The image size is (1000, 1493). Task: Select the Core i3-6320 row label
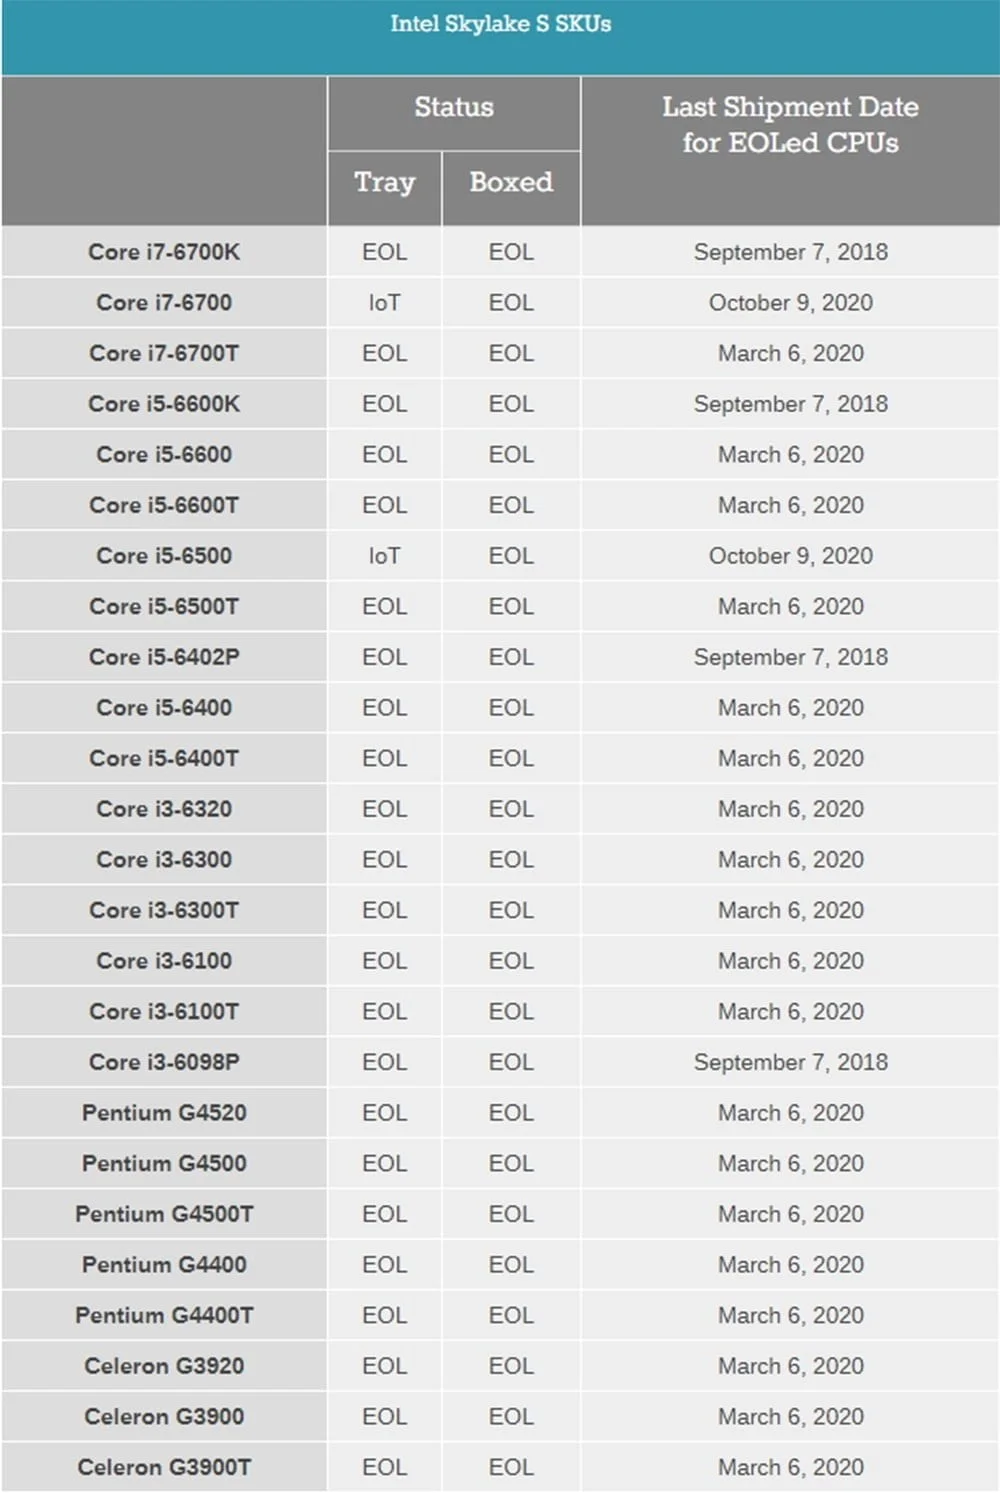coord(164,809)
